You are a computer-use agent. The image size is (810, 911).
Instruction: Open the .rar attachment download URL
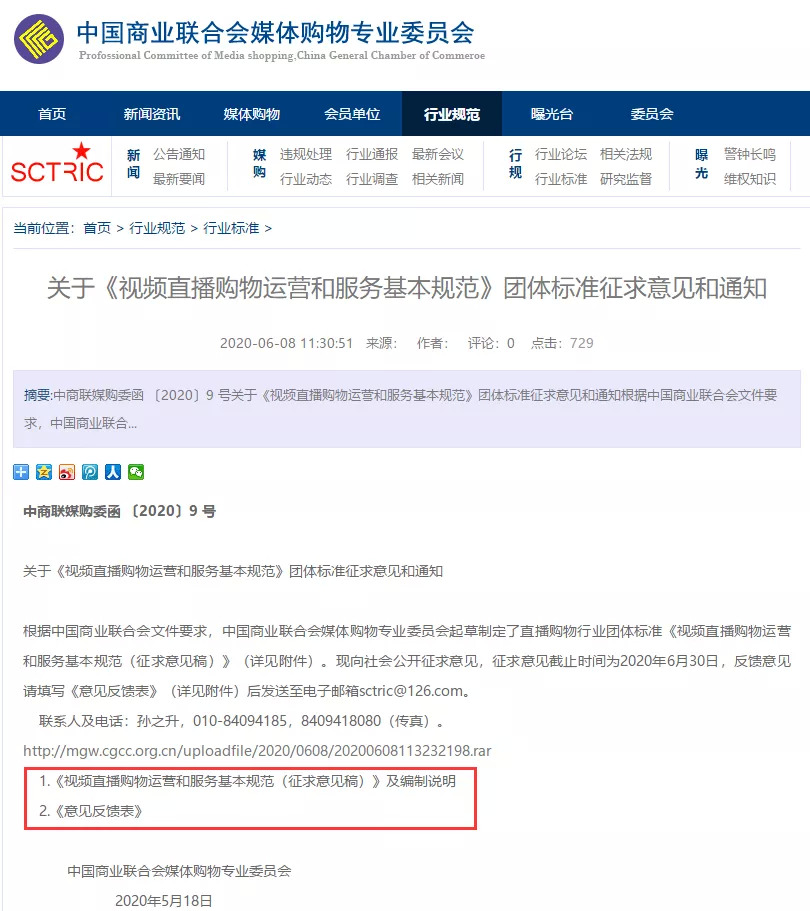257,751
